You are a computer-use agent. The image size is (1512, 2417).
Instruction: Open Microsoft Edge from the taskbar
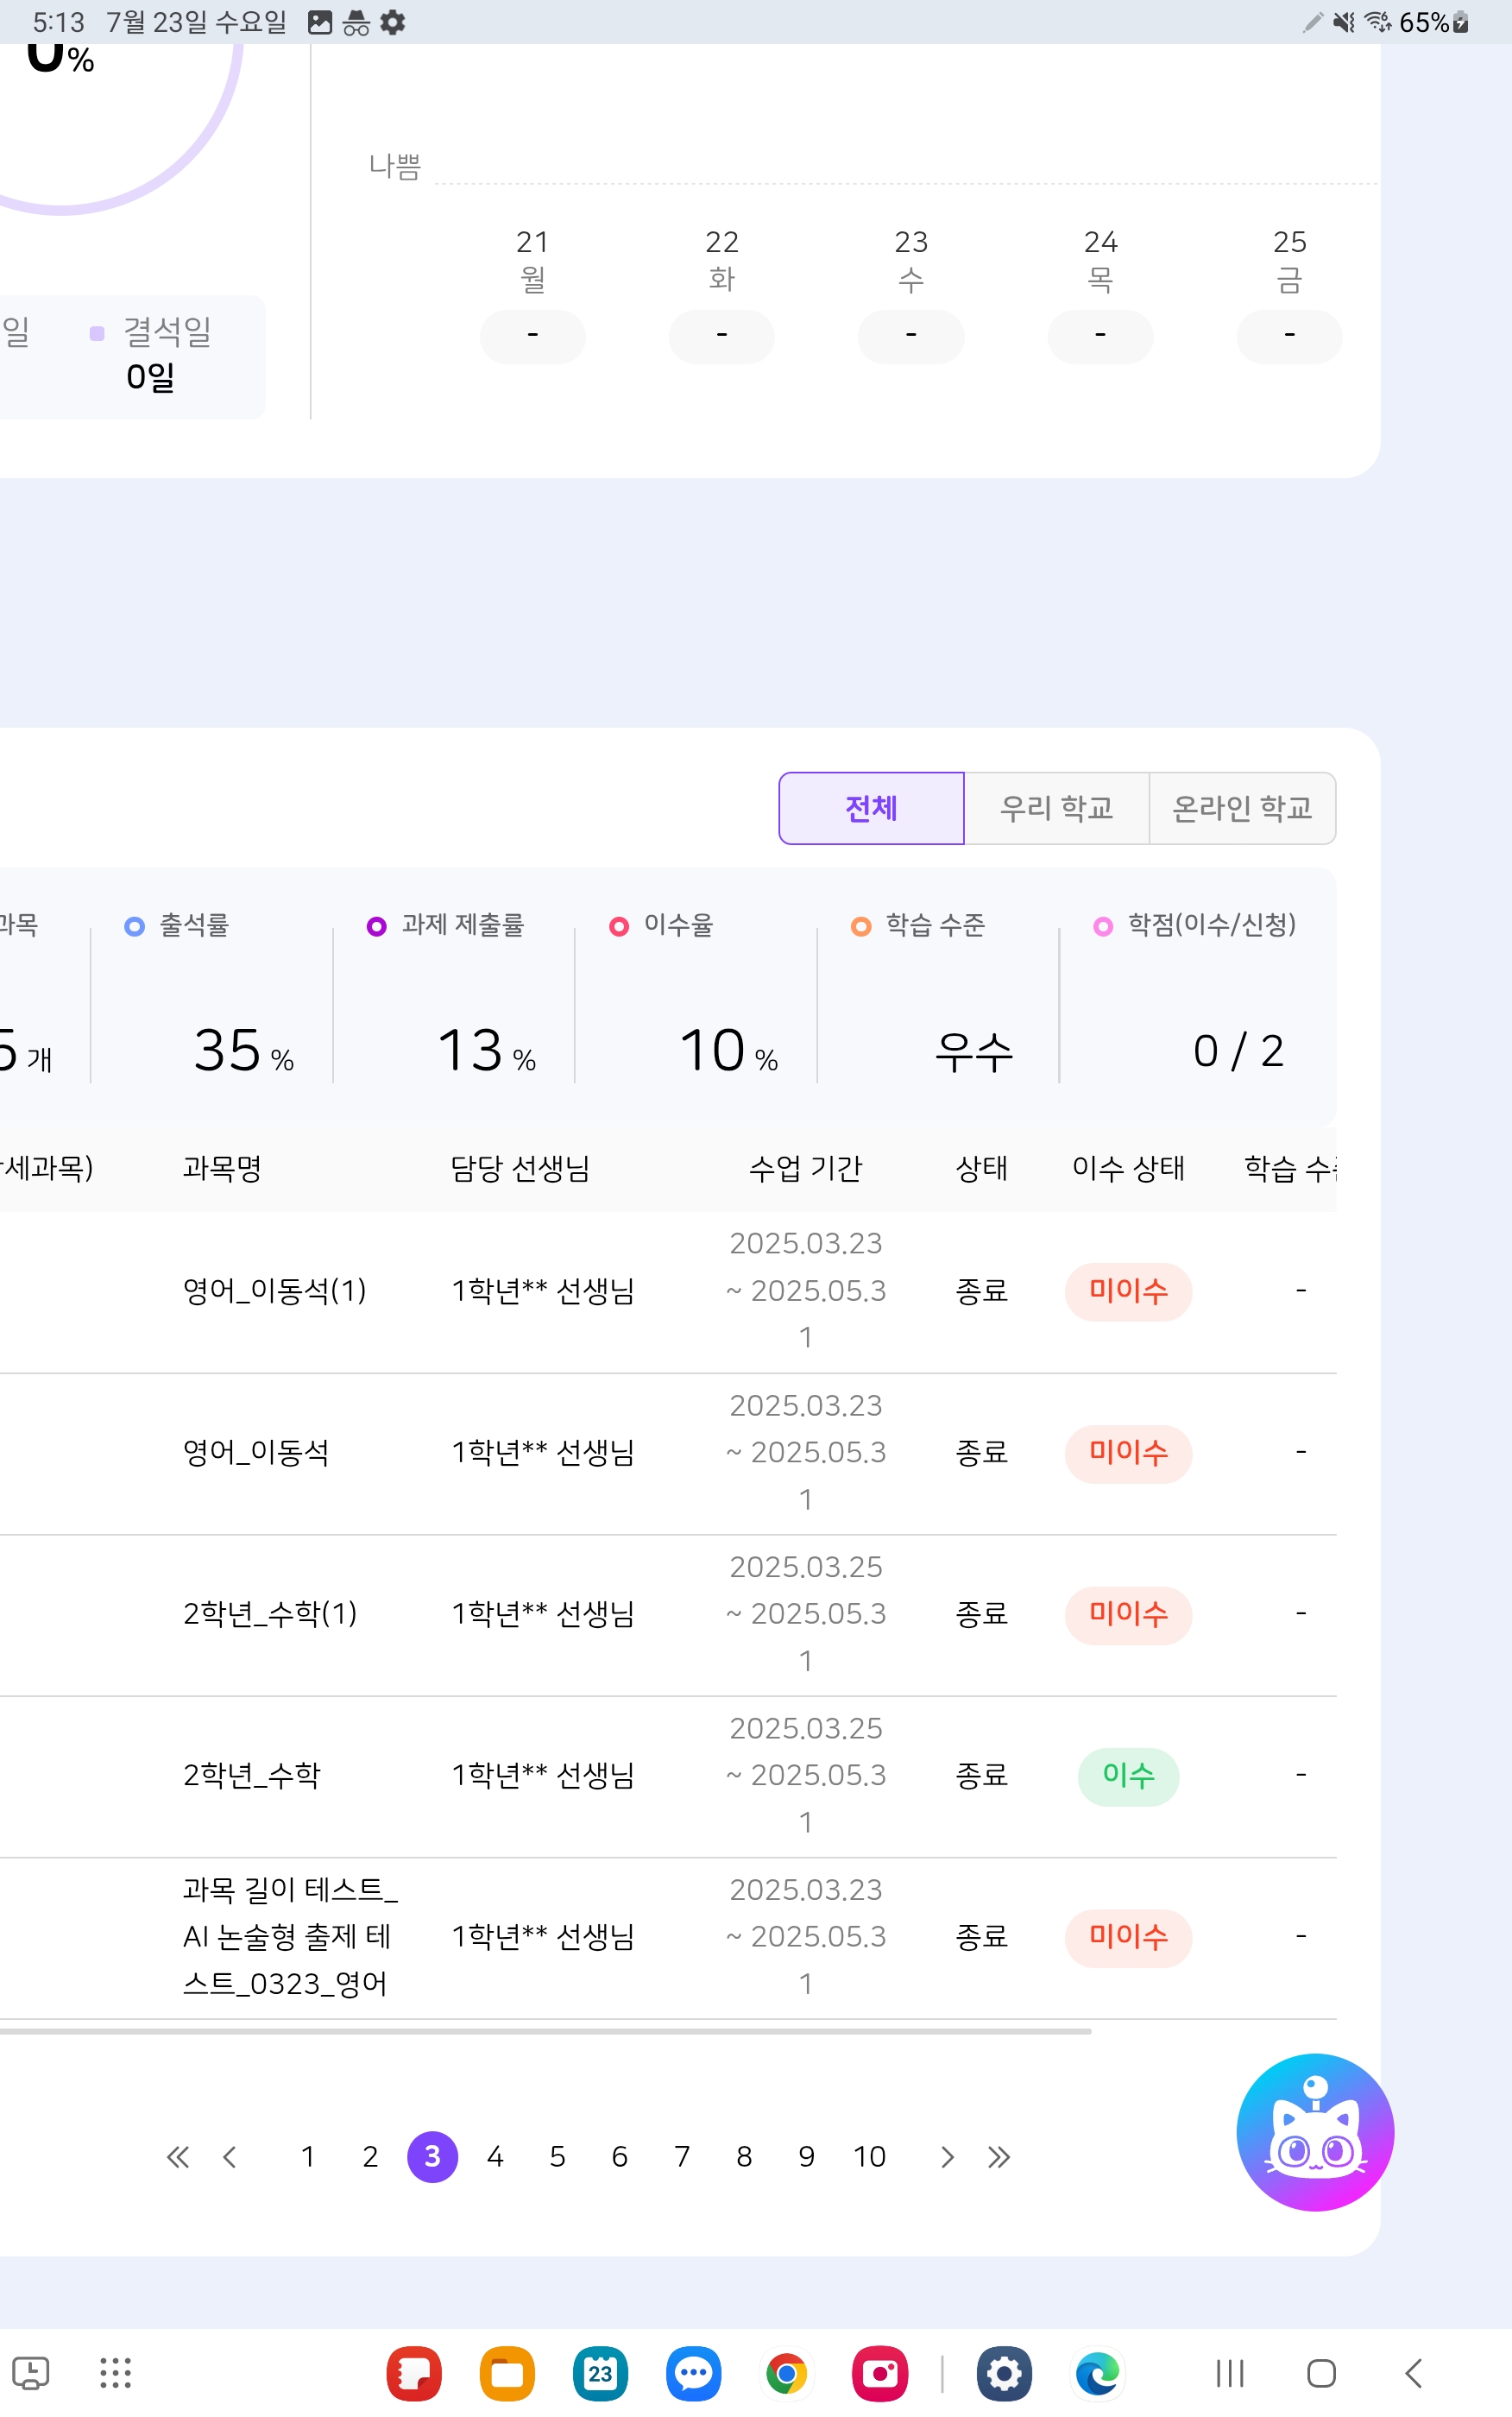click(1097, 2372)
